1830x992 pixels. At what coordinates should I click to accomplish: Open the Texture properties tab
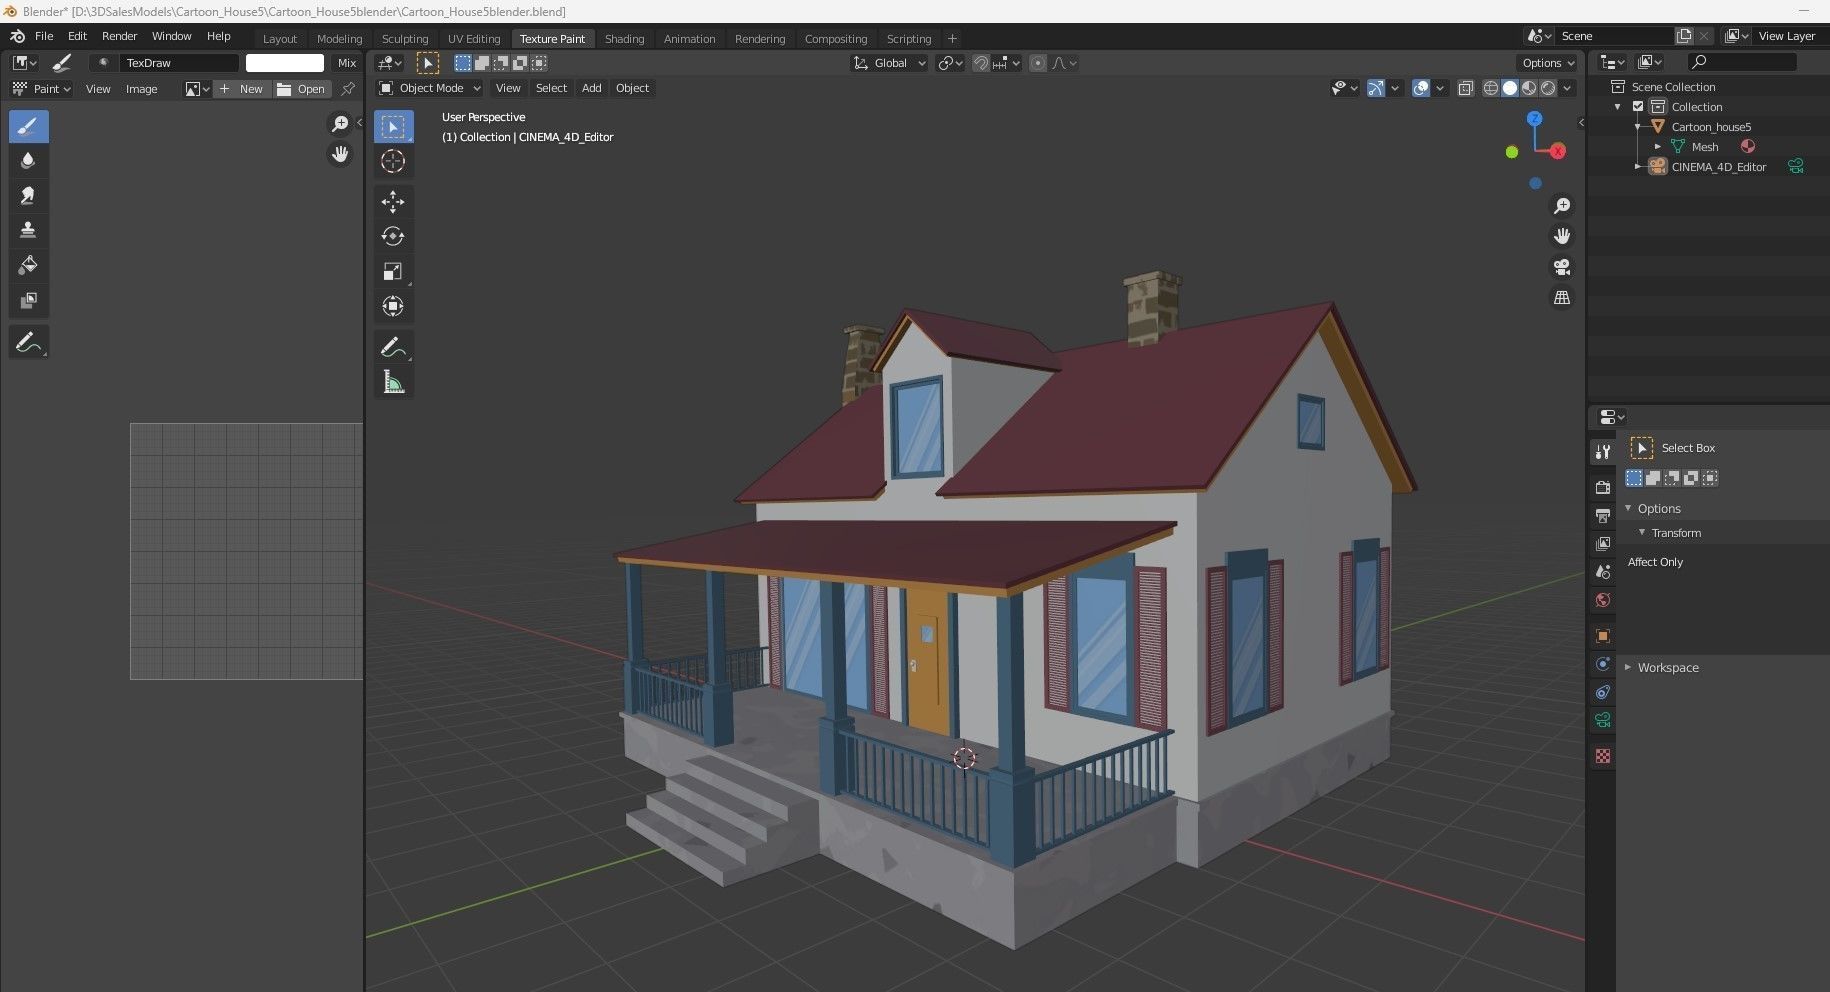pyautogui.click(x=1603, y=756)
